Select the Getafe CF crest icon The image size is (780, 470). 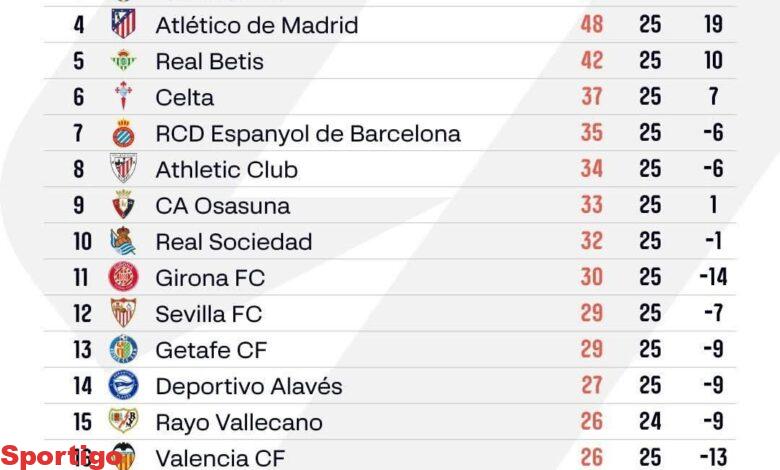tap(123, 350)
